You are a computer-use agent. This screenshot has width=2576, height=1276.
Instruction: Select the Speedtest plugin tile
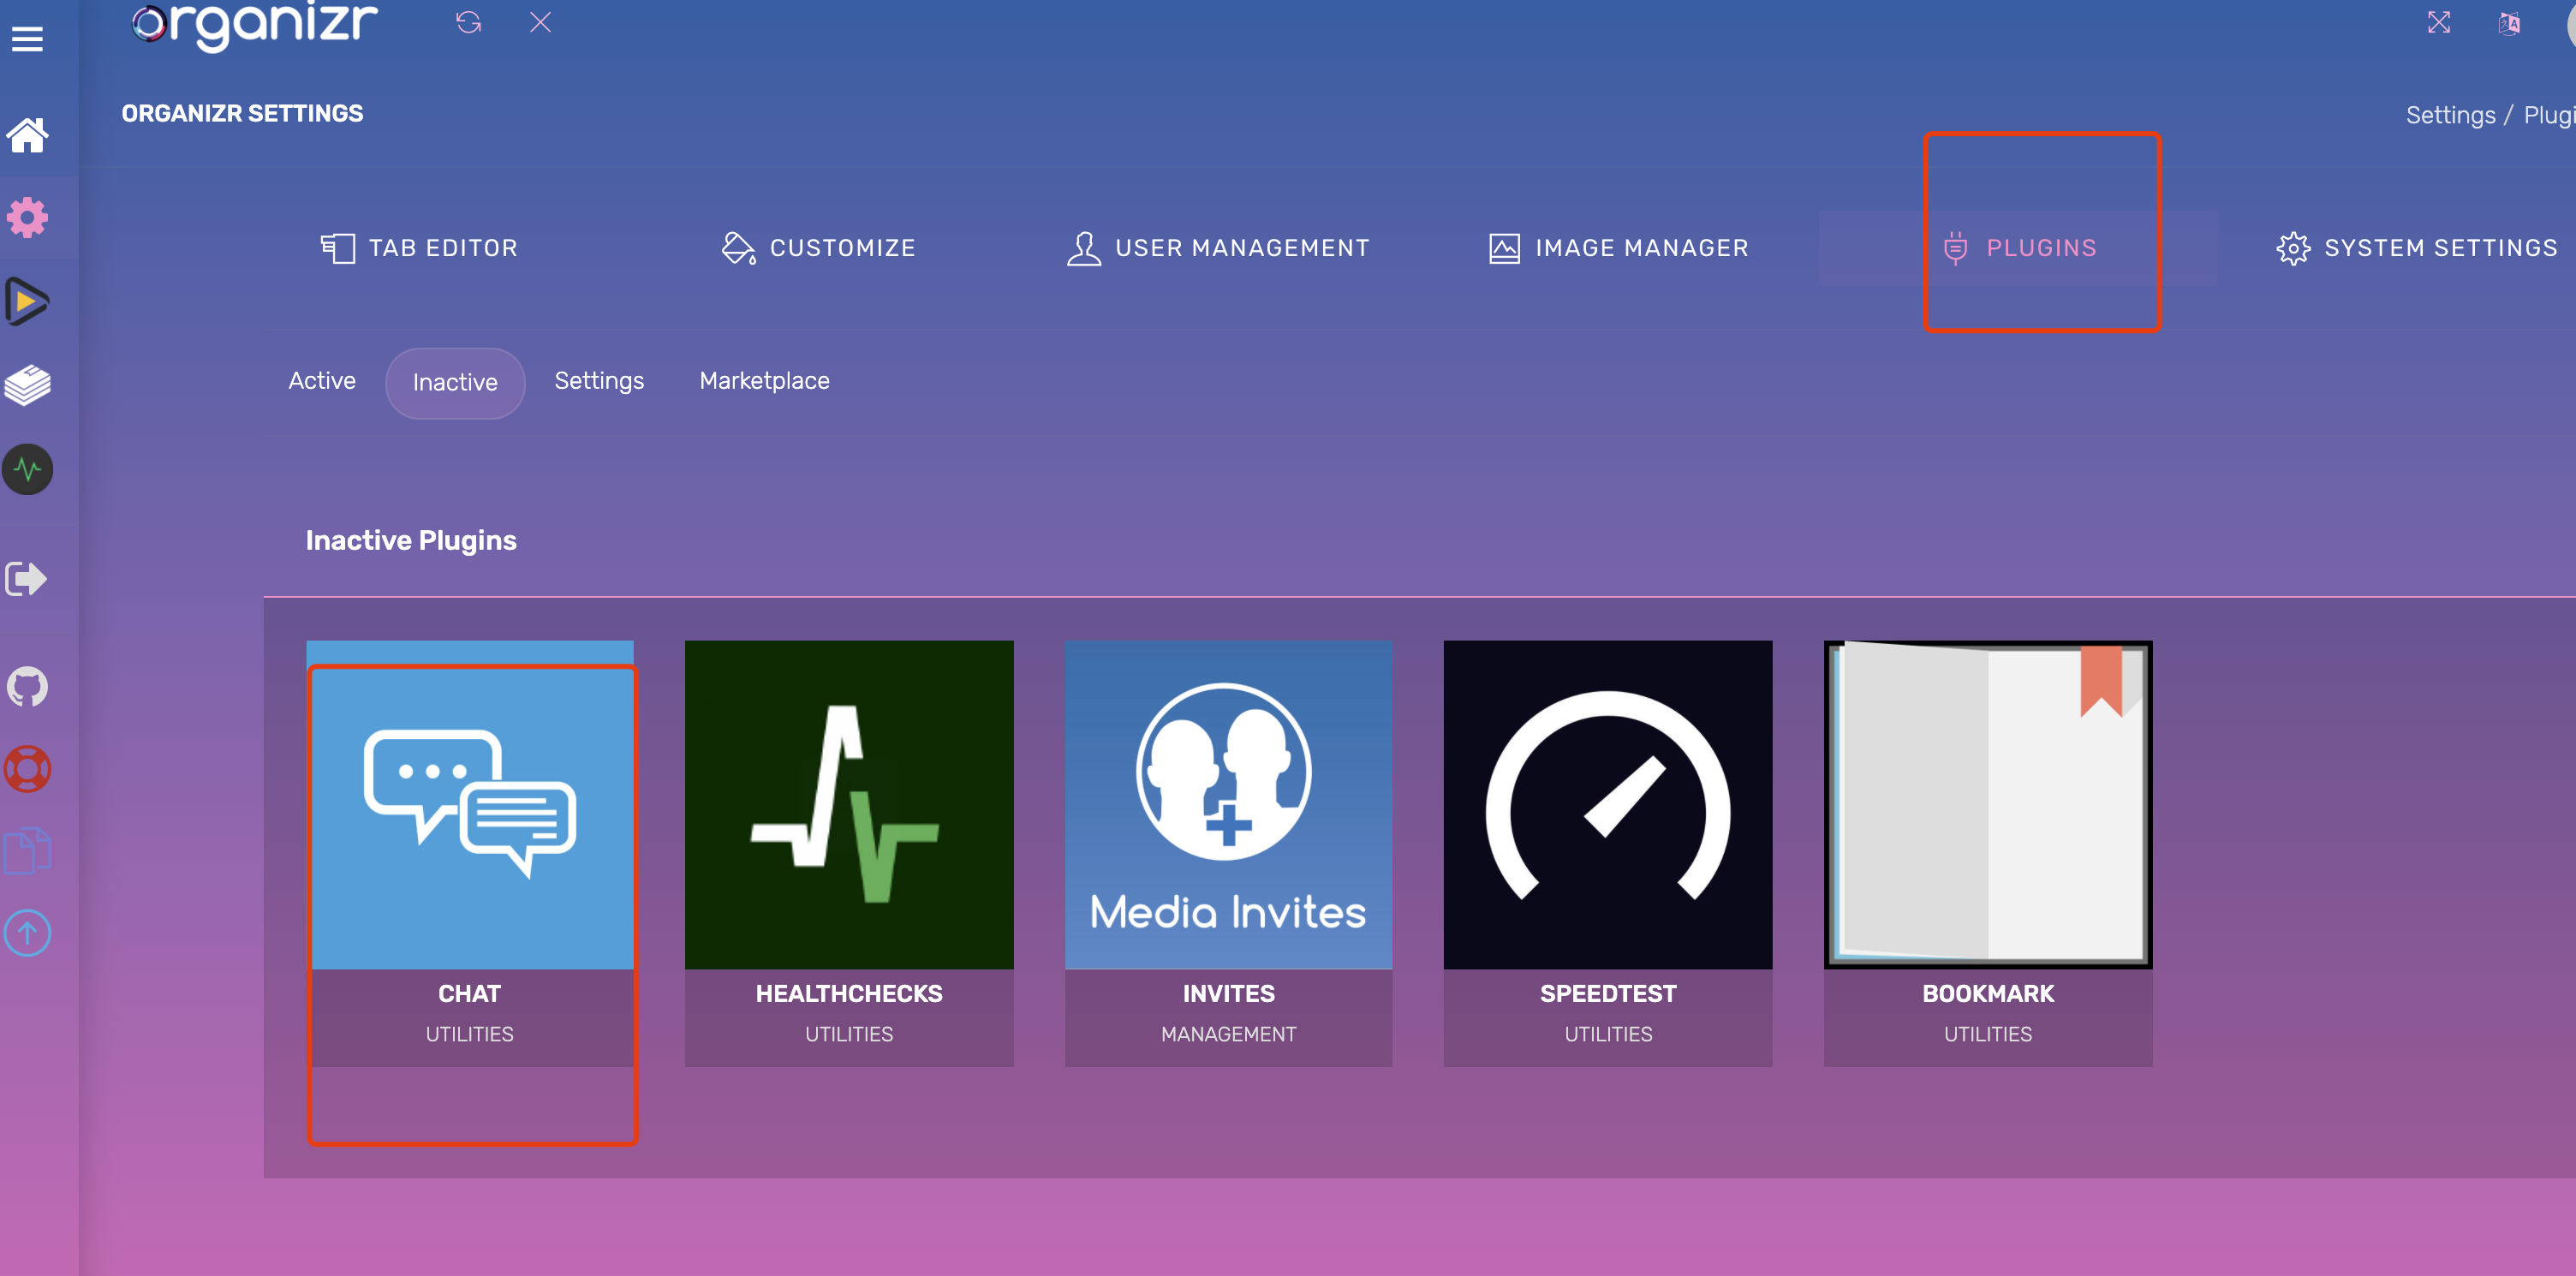pyautogui.click(x=1607, y=853)
